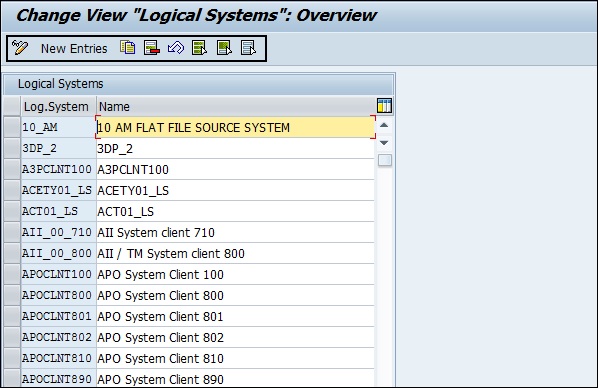The image size is (598, 388).
Task: Click the vertical scrollbar thumb
Action: point(384,160)
